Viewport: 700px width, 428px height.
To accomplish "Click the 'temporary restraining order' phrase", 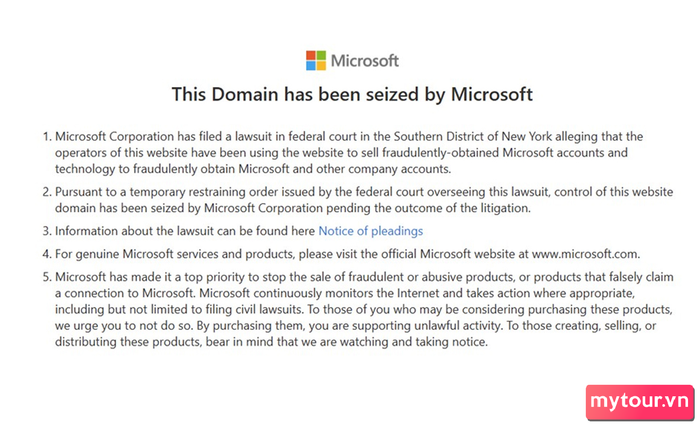I will tap(188, 192).
